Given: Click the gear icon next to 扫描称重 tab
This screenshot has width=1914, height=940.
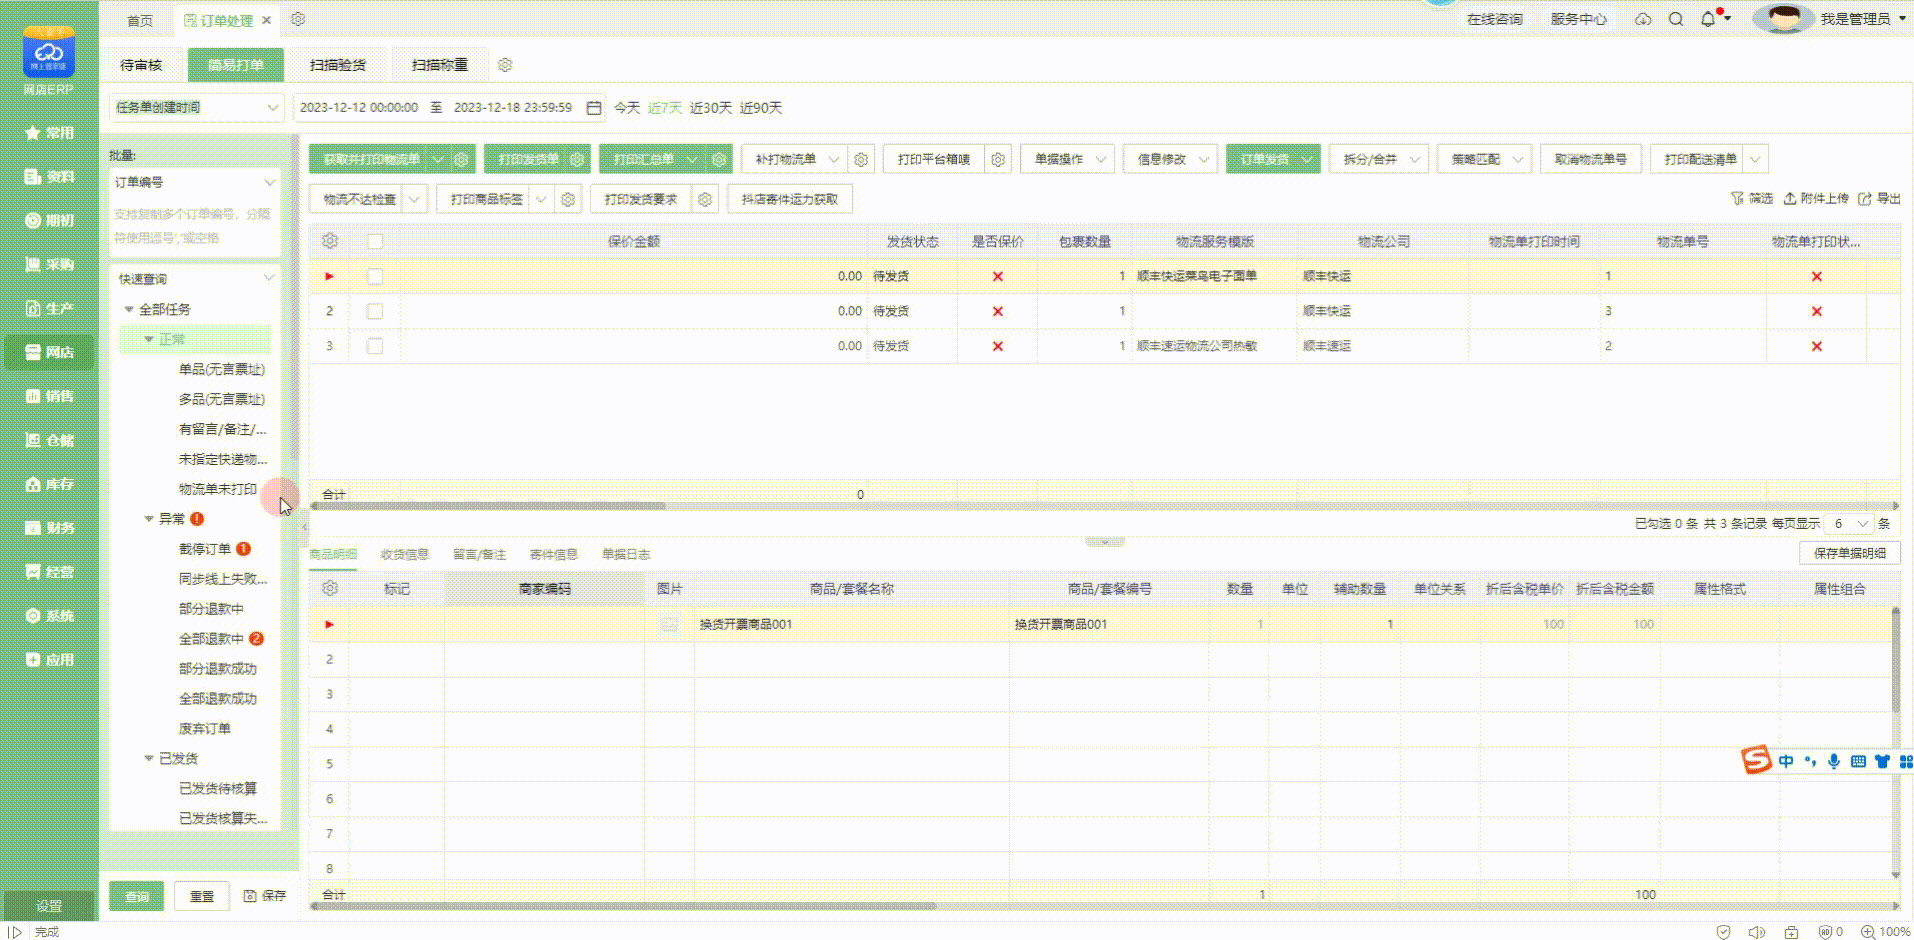Looking at the screenshot, I should [x=505, y=65].
